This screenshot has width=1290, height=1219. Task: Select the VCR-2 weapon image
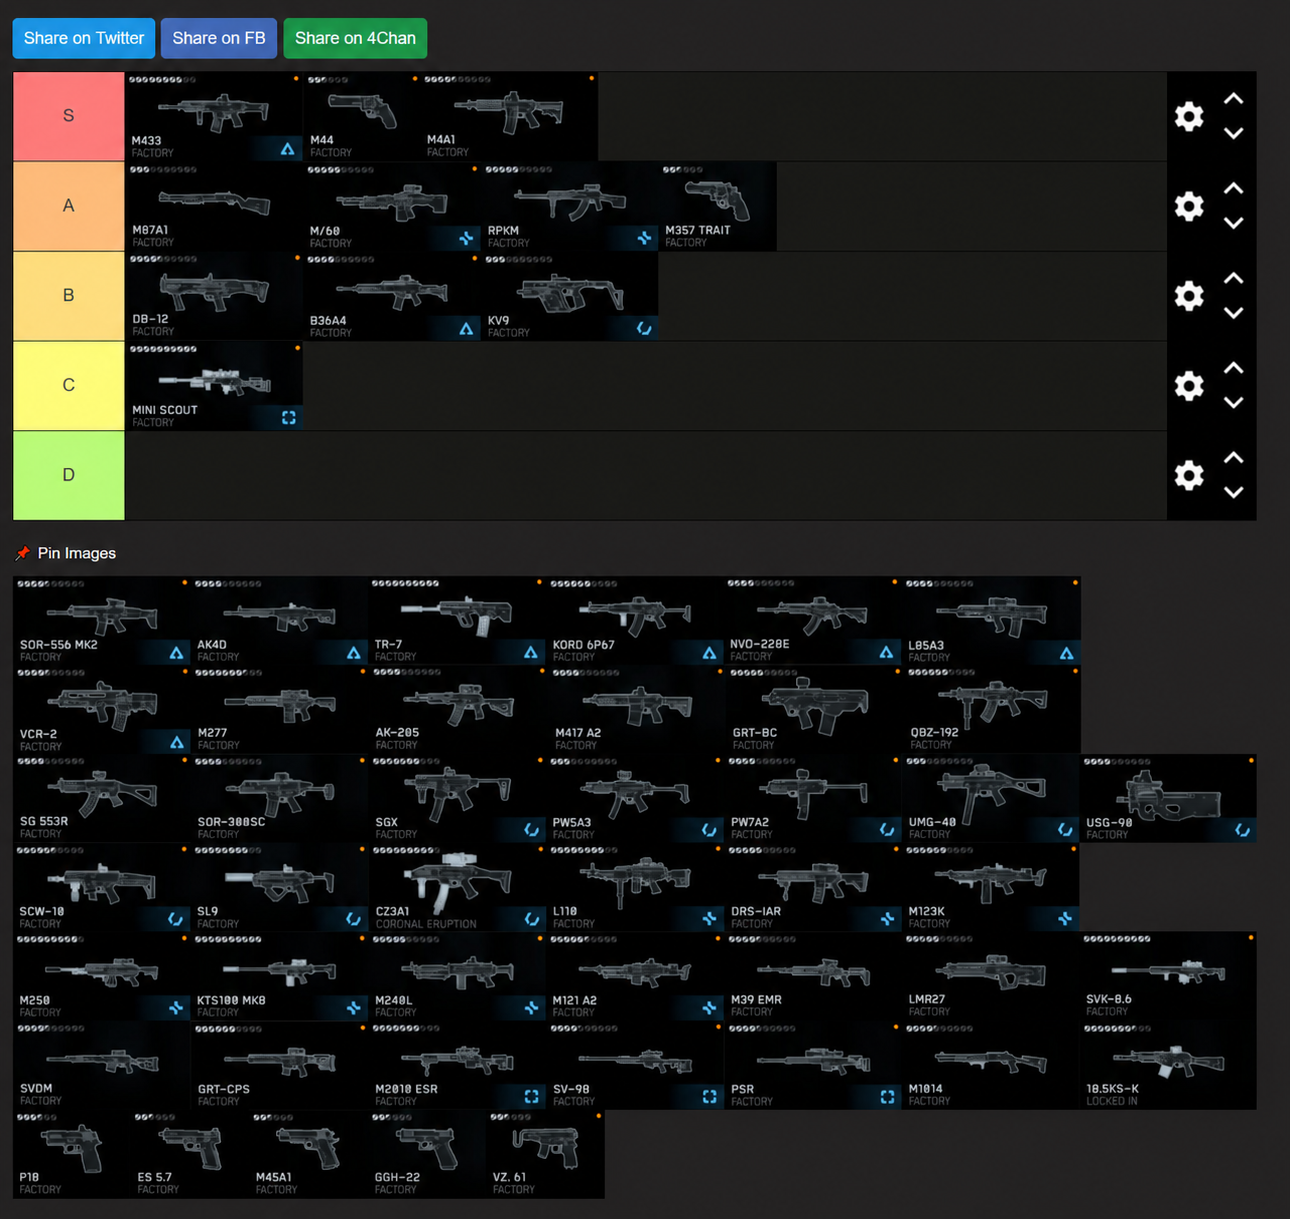102,709
